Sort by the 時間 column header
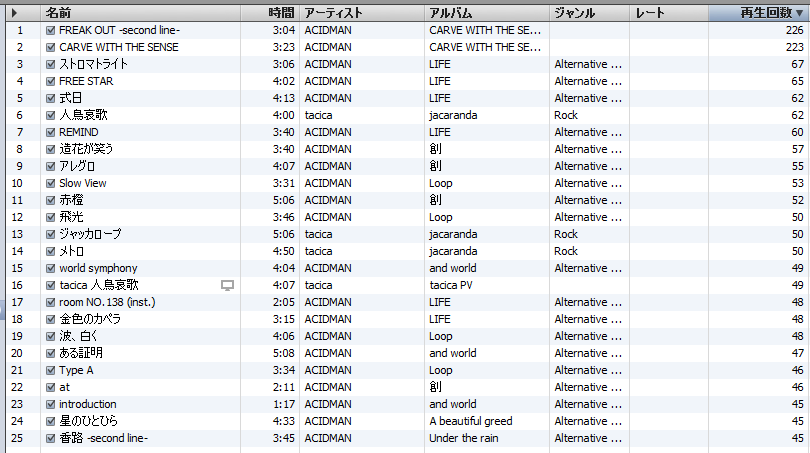This screenshot has width=810, height=453. pyautogui.click(x=270, y=13)
